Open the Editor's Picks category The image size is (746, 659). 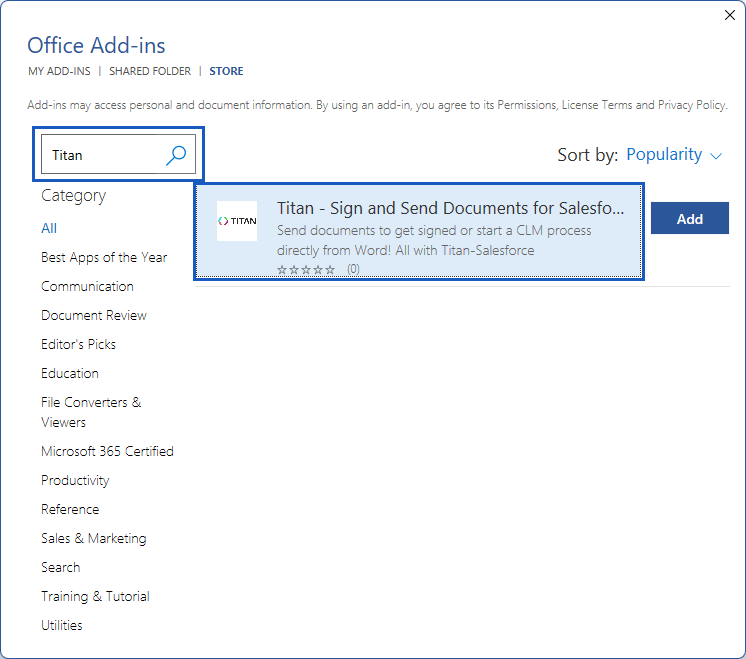point(78,344)
